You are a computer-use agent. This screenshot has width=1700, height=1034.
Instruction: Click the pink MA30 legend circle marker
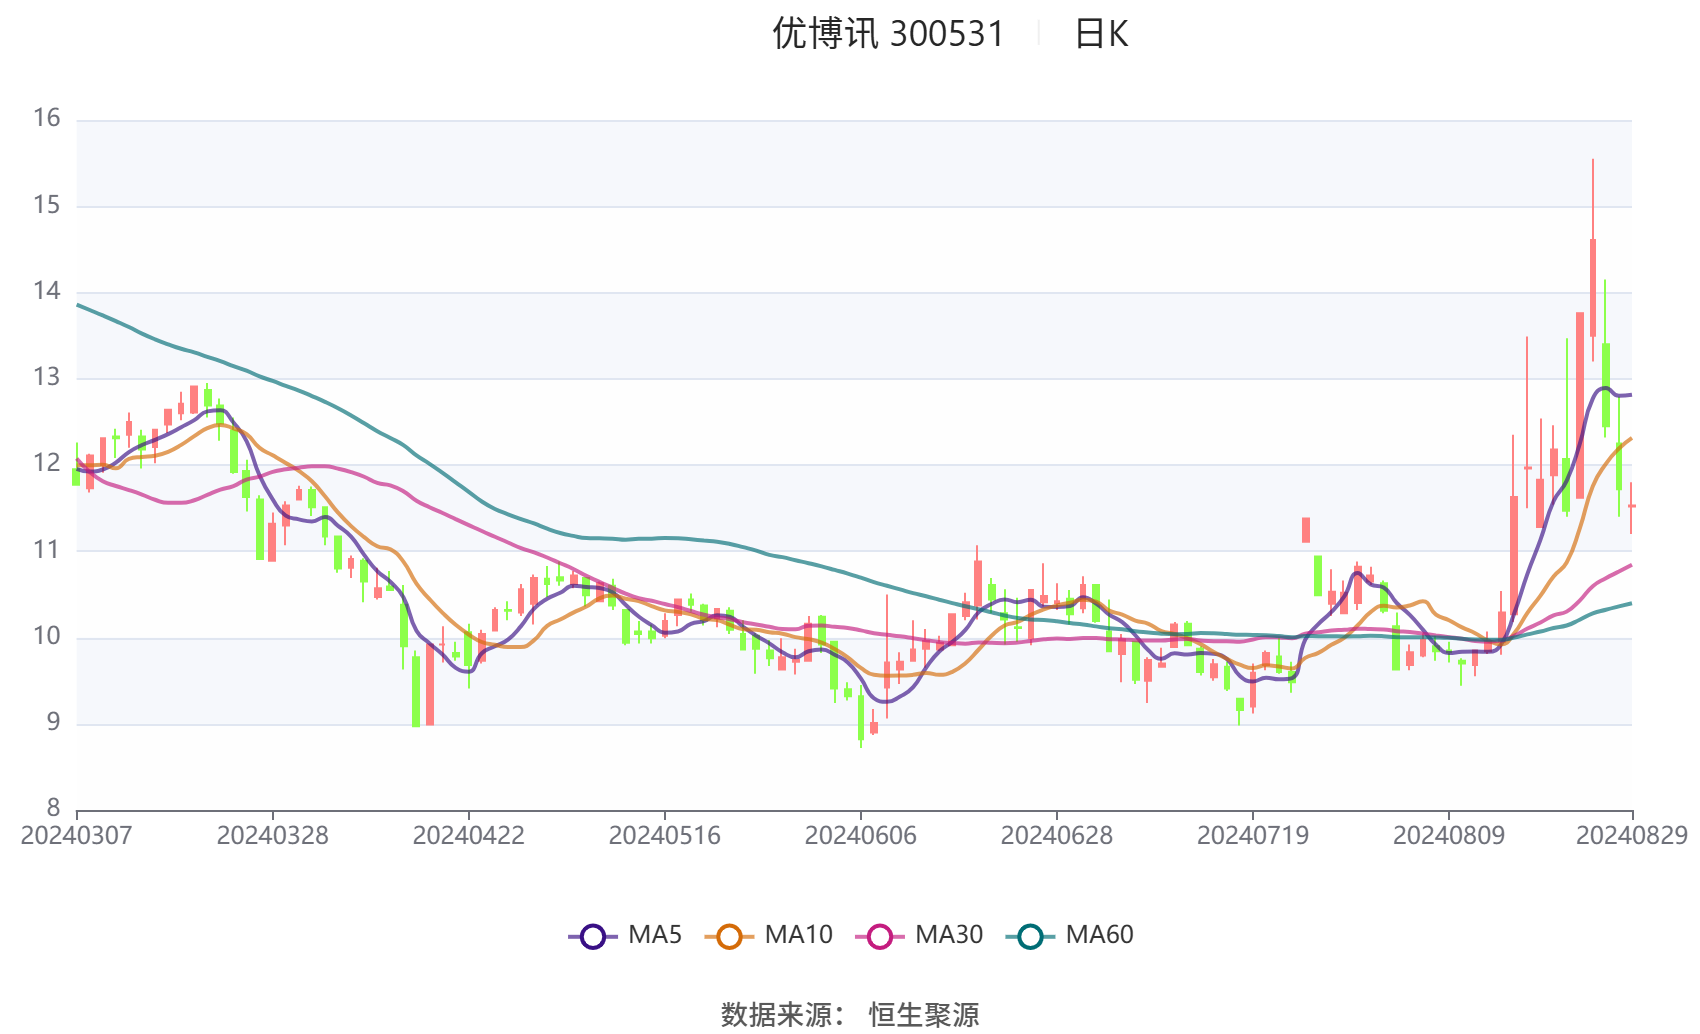(880, 936)
